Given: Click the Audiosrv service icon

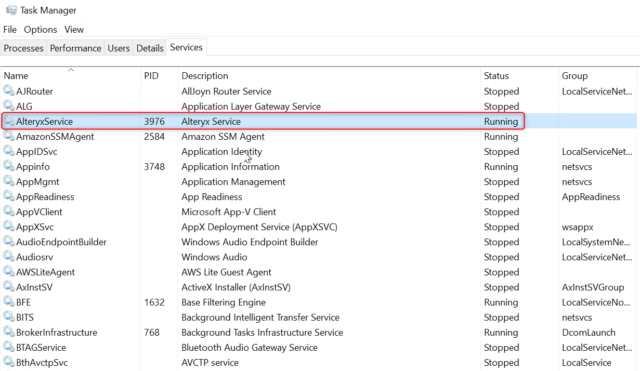Looking at the screenshot, I should [9, 256].
